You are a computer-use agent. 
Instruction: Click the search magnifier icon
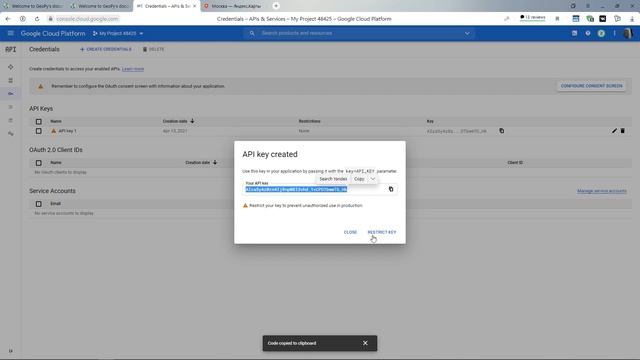(252, 33)
